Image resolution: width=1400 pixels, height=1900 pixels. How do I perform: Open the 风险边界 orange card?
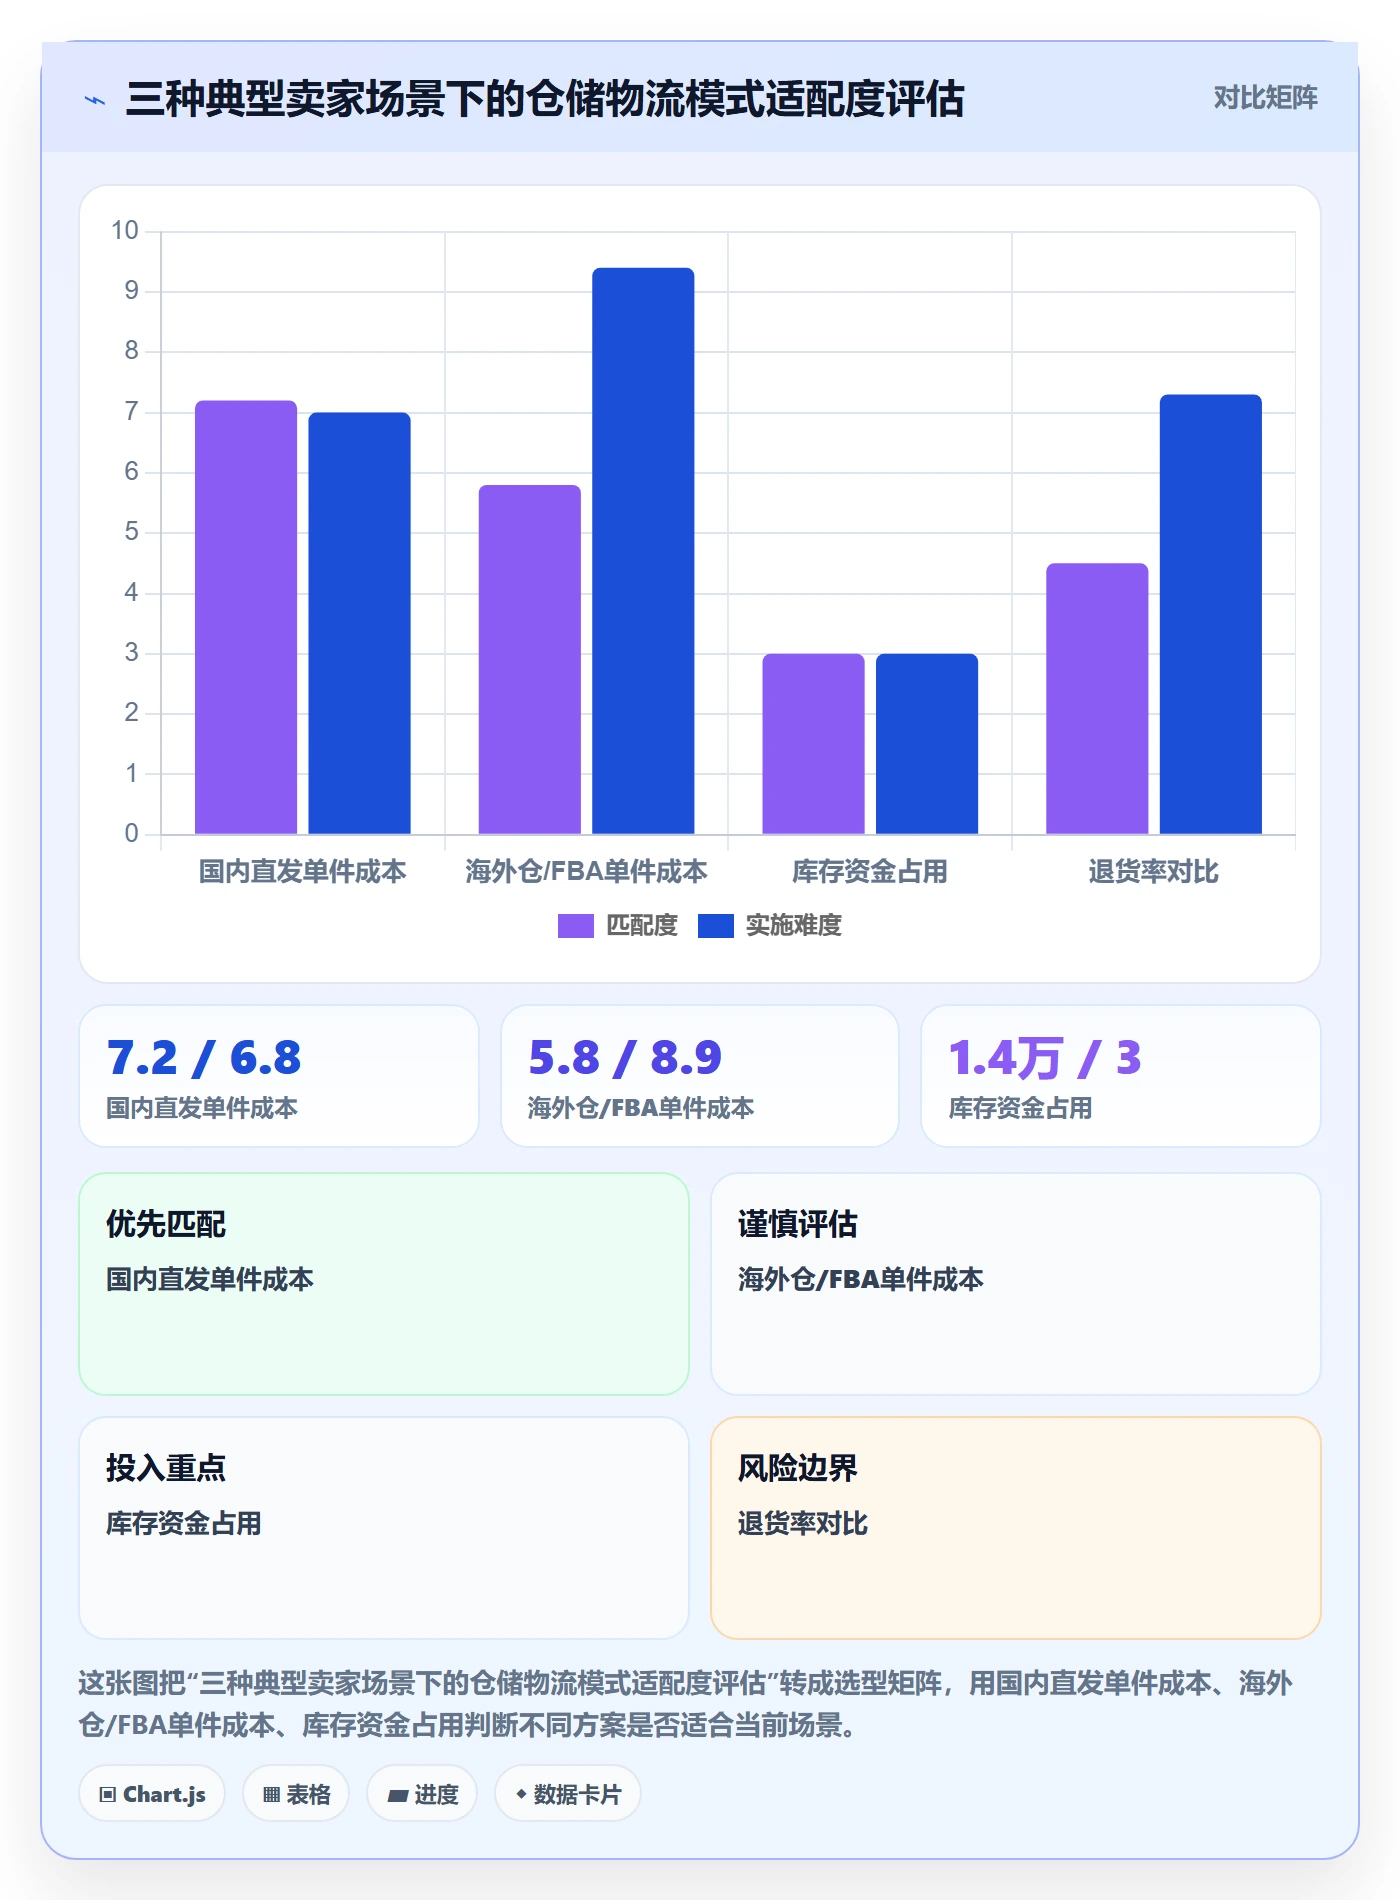click(1016, 1528)
